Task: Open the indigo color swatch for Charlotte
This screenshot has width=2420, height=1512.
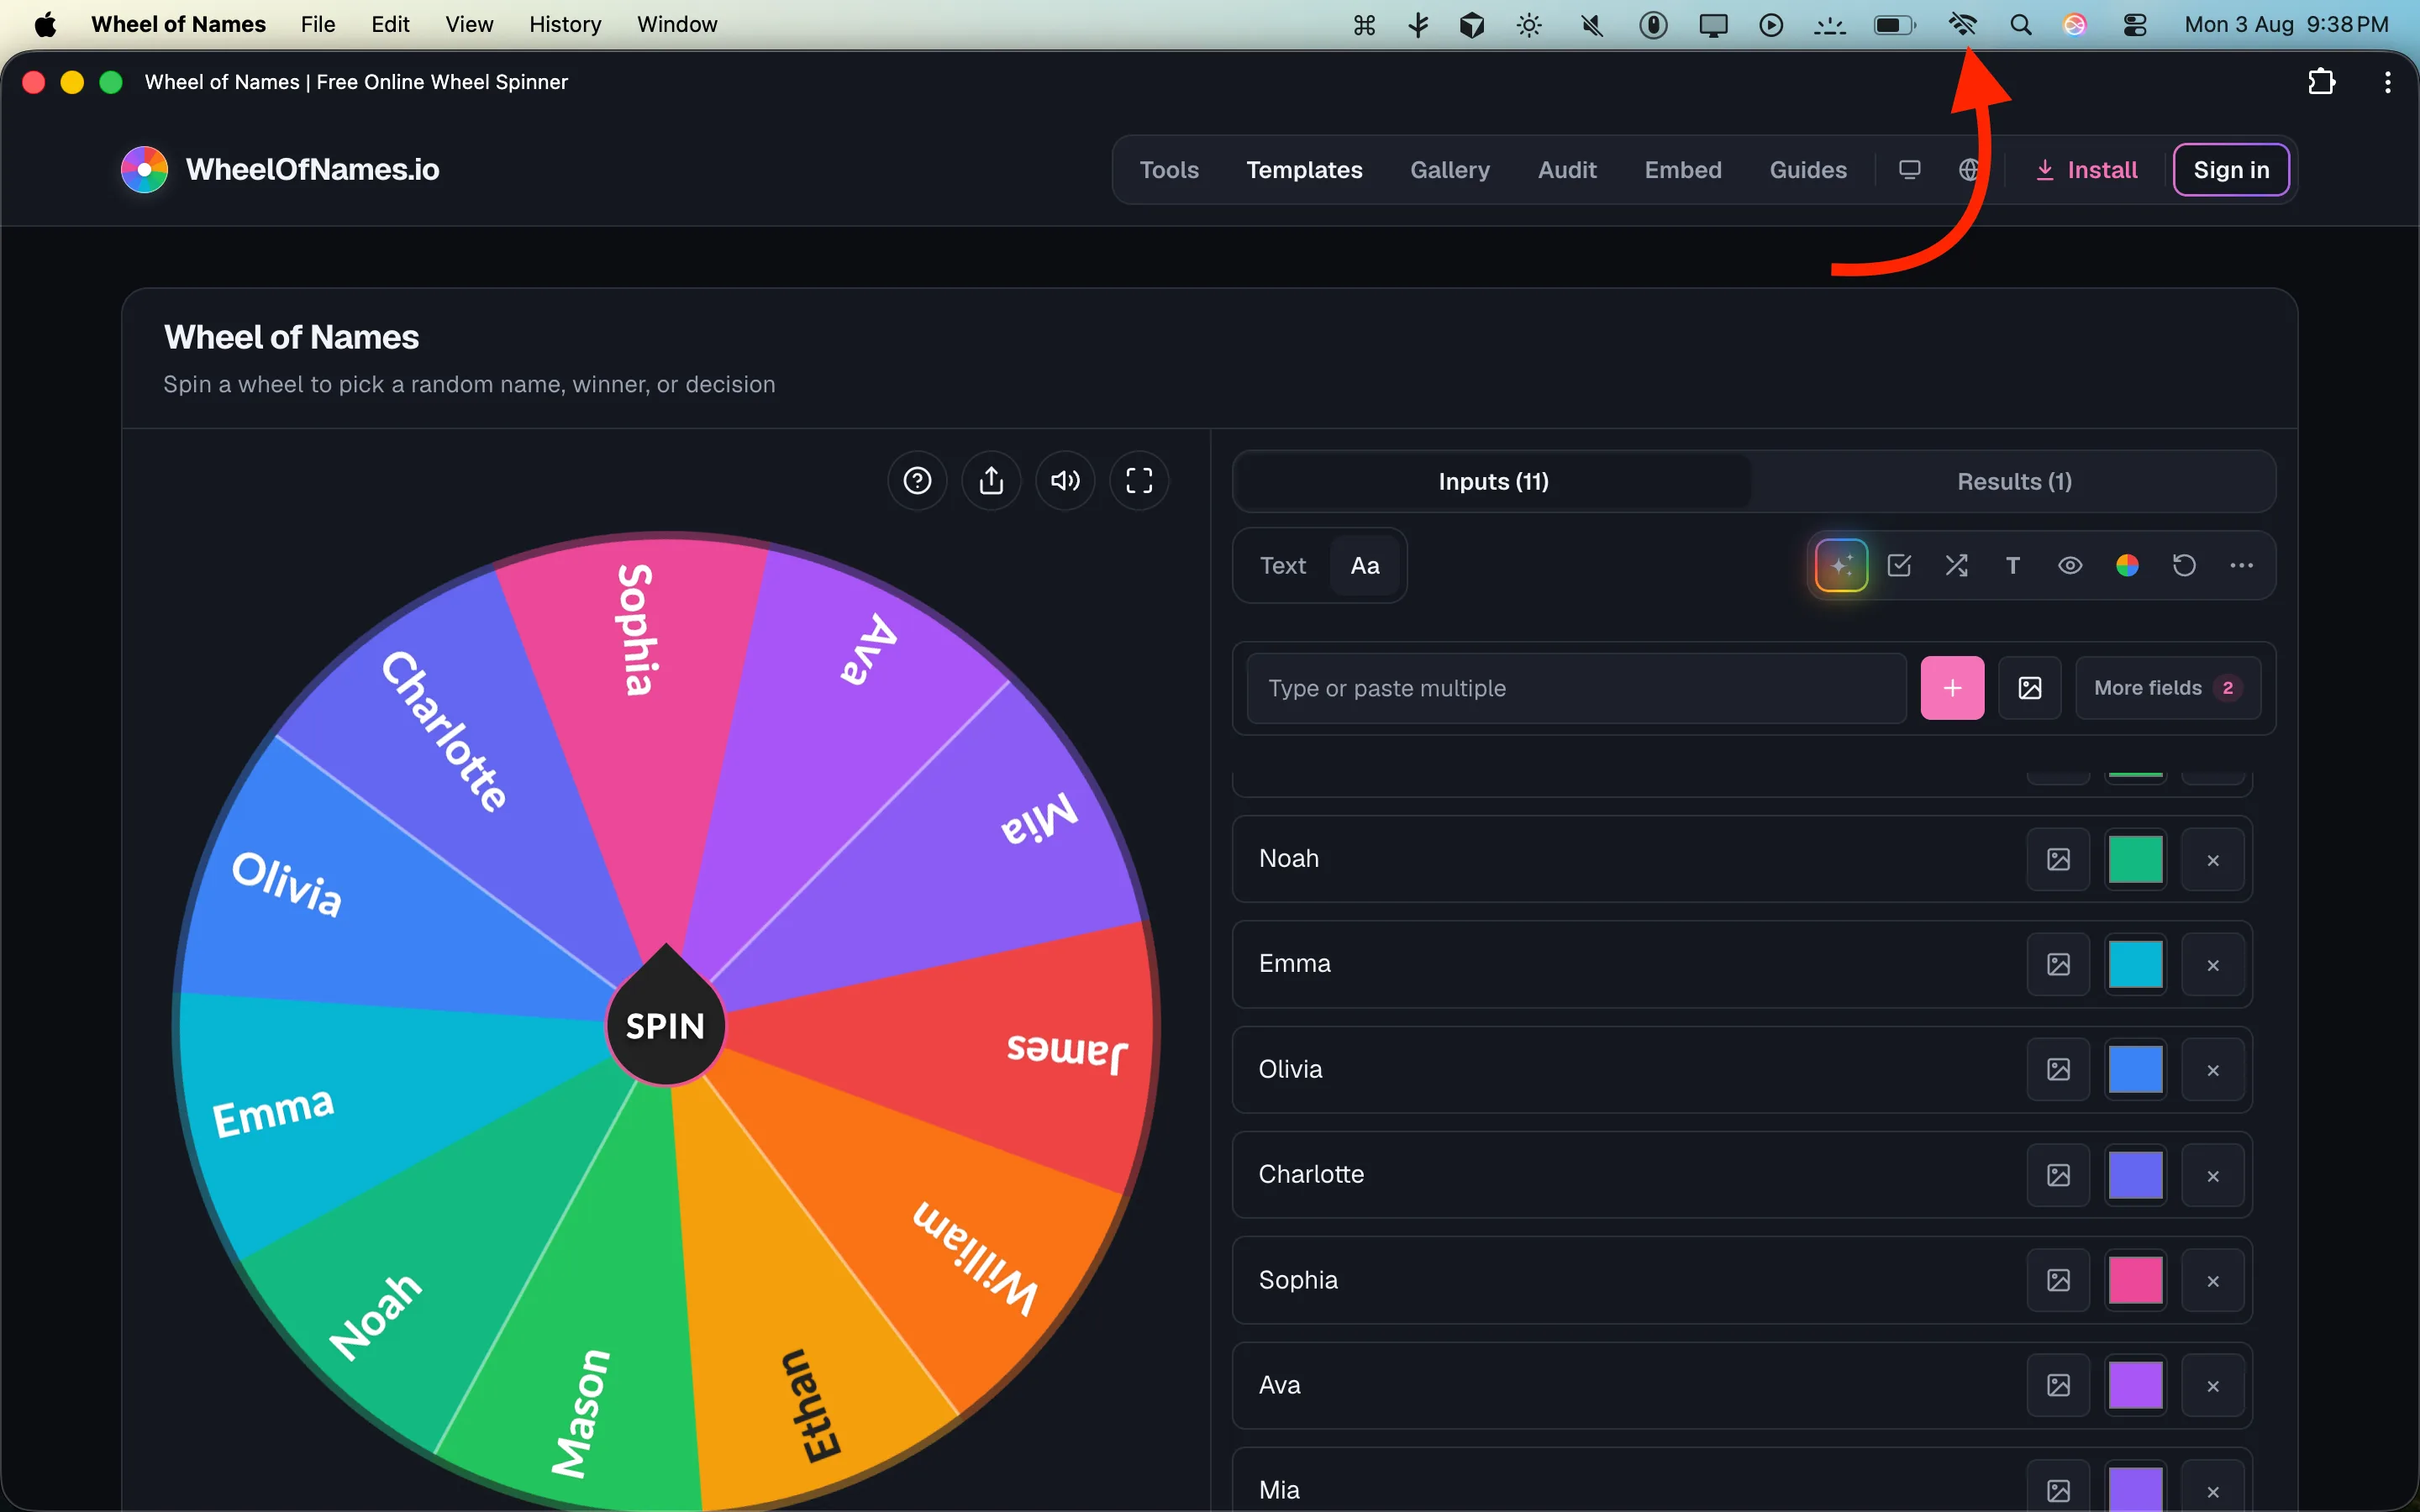Action: click(x=2135, y=1175)
